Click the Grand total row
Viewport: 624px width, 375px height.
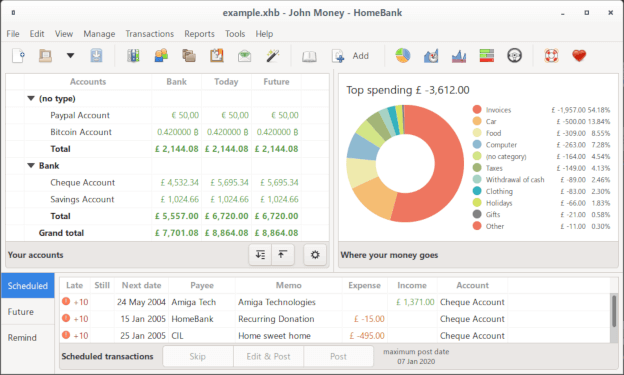[x=167, y=233]
